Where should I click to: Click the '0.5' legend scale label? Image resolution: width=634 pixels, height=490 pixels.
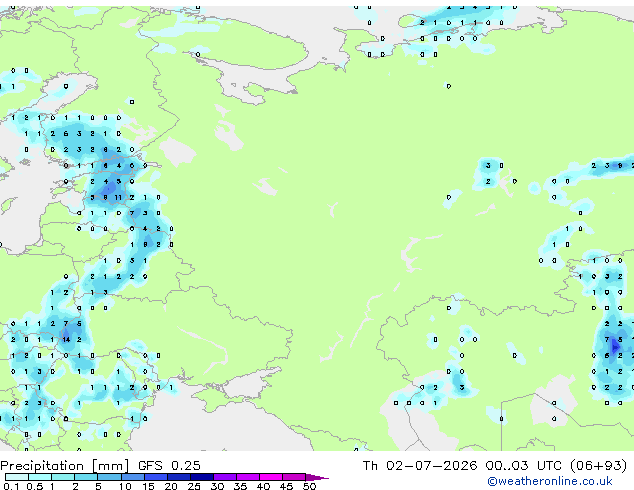[x=34, y=486]
